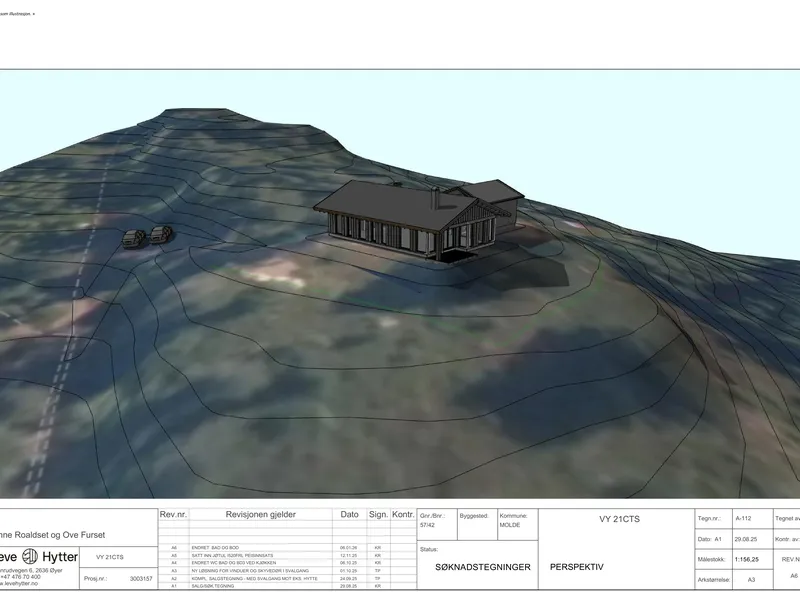Click signature 'KR' in the A6 row

pyautogui.click(x=378, y=547)
